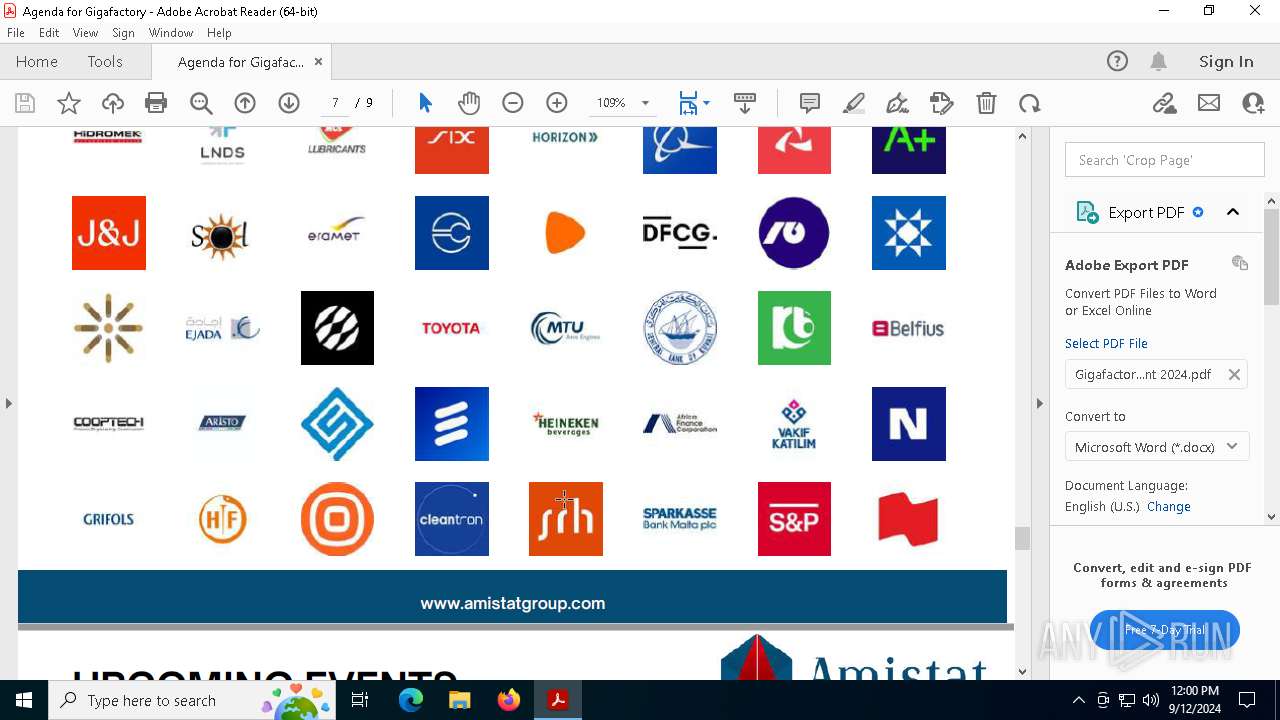Upload the file with the cloud icon
The height and width of the screenshot is (720, 1280).
(x=113, y=103)
